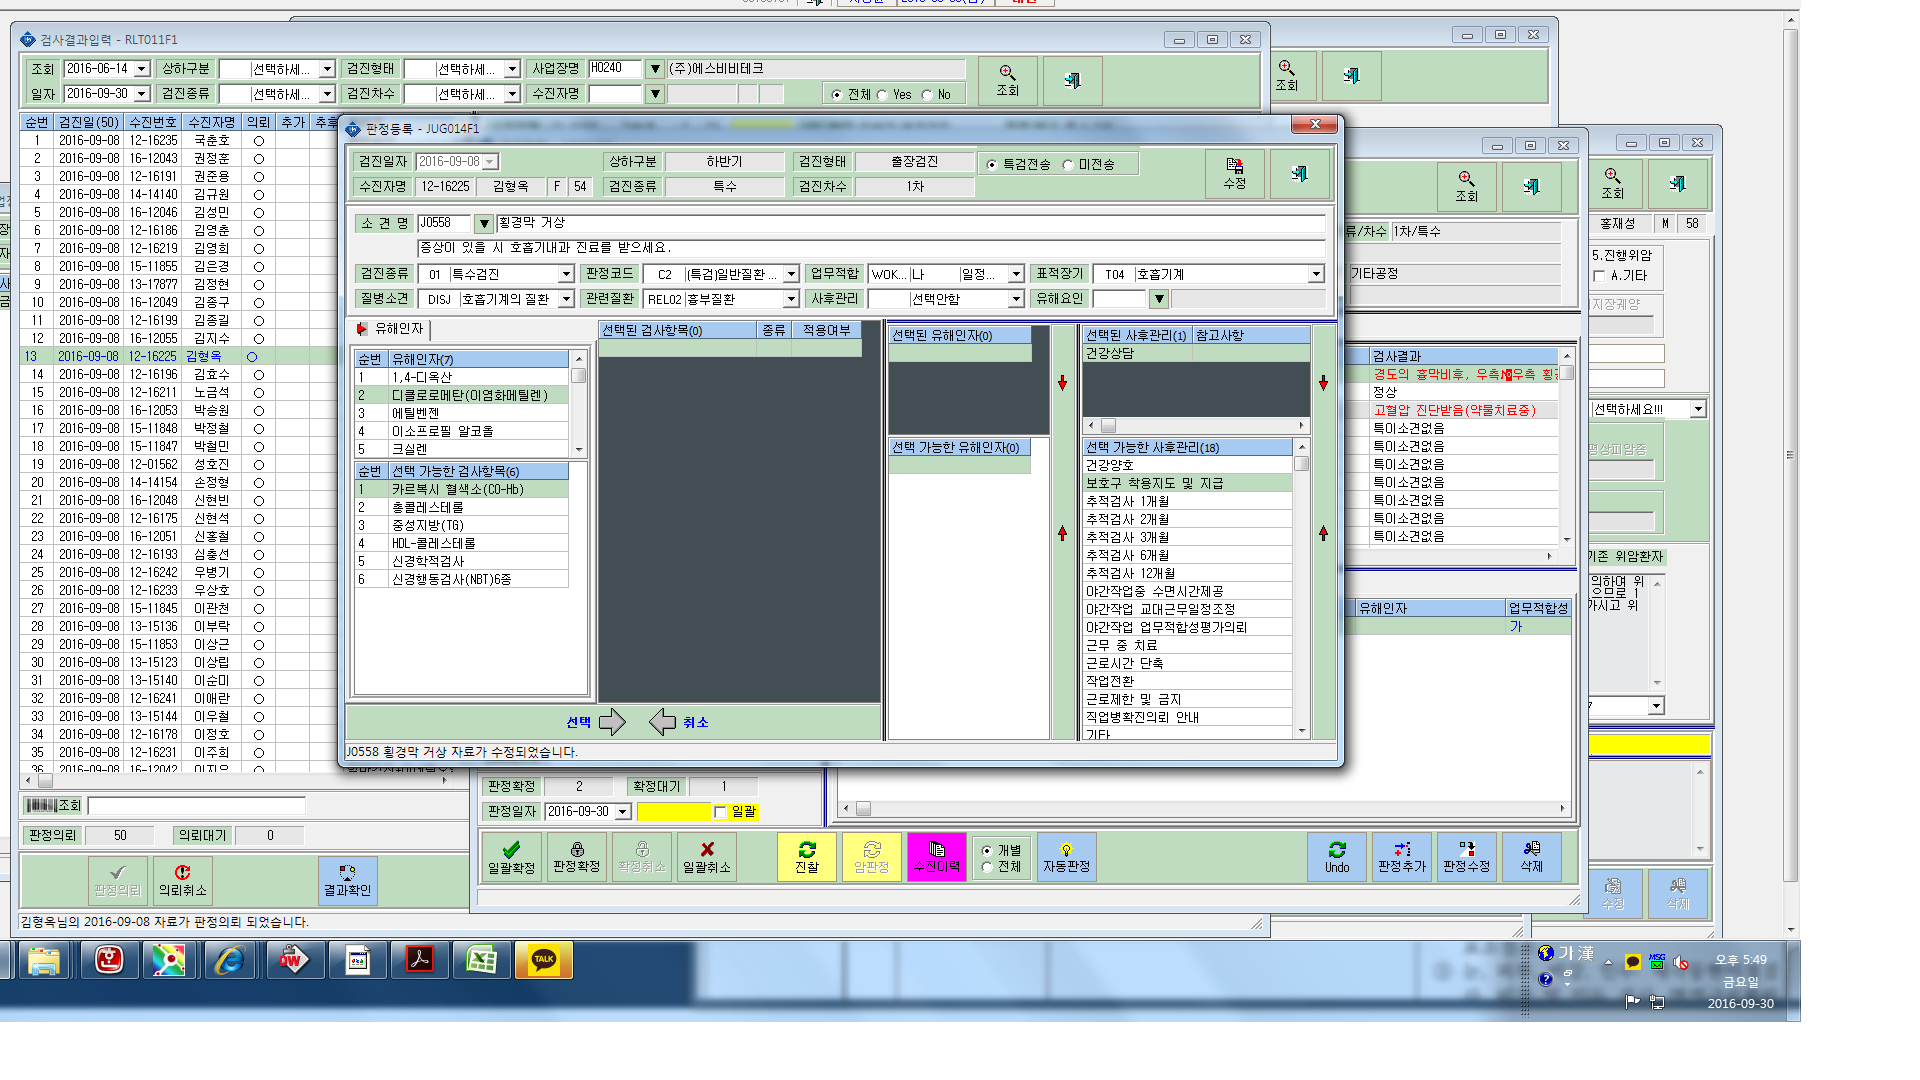Click the 일괄확정 green checkmark button
1920x1080 pixels.
511,857
